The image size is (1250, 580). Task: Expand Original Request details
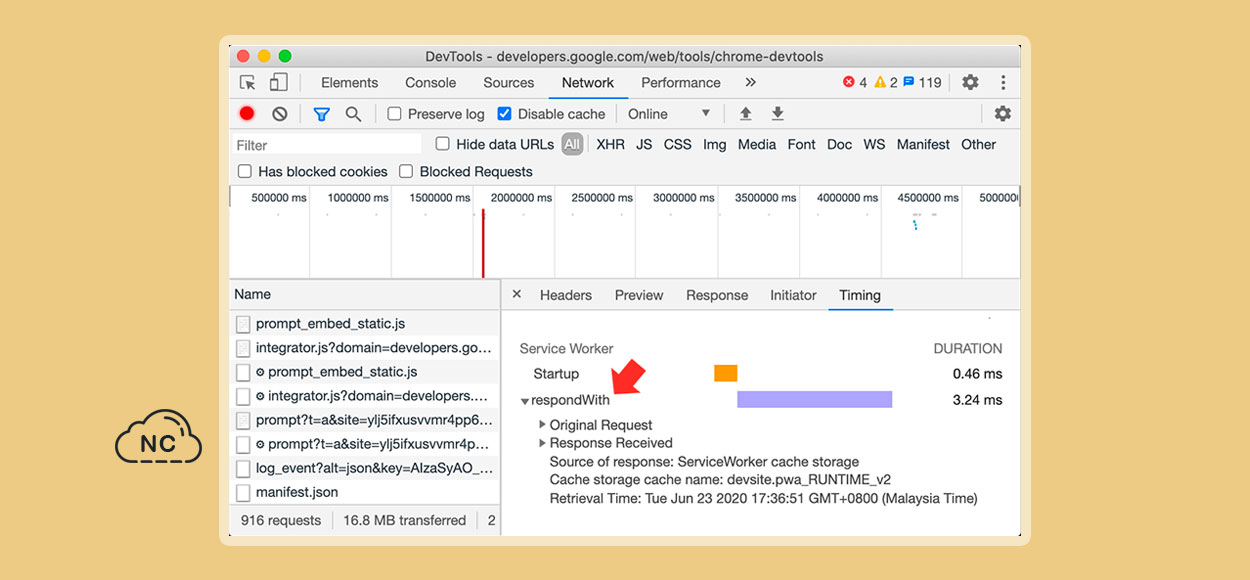[543, 425]
